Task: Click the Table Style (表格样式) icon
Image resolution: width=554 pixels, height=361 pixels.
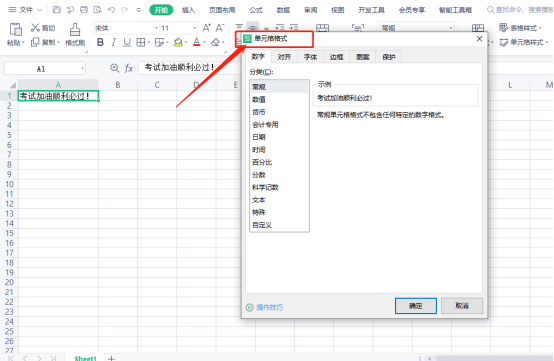Action: [x=503, y=28]
